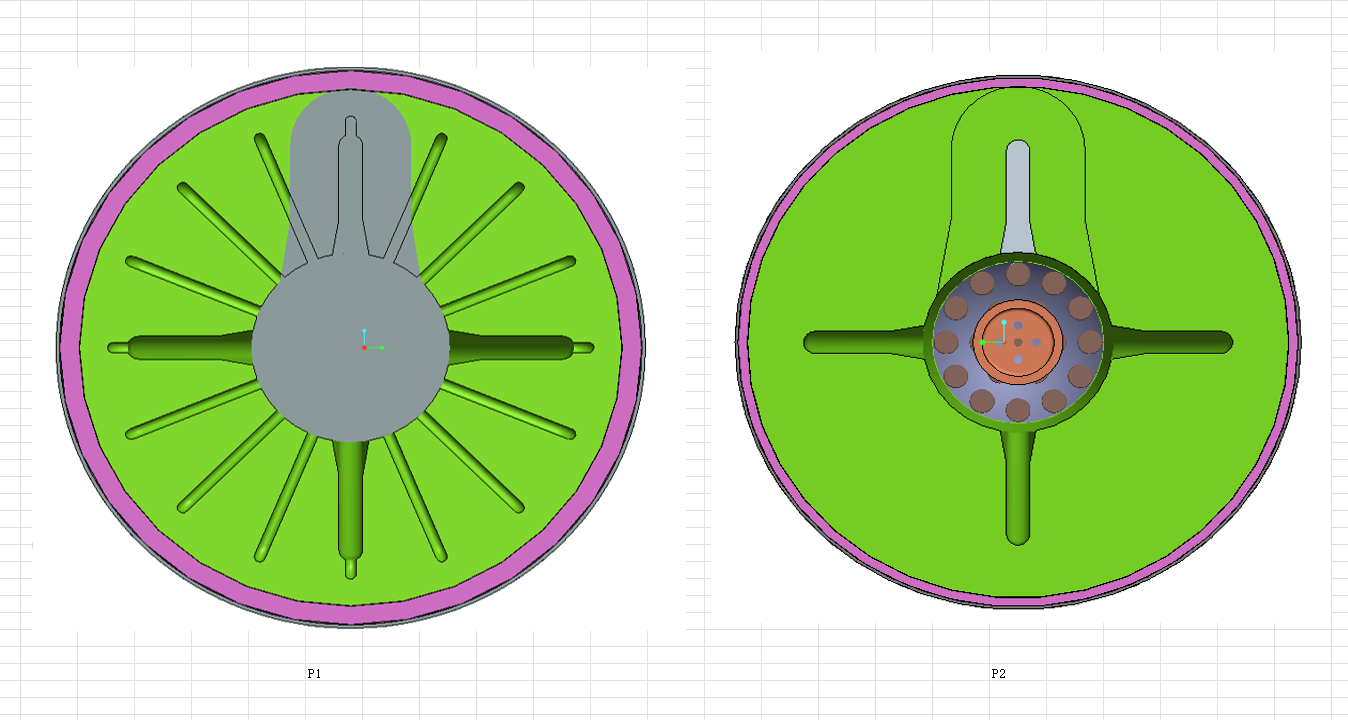Click the topmost brown hole in P2 hub
Viewport: 1348px width, 720px height.
click(1018, 273)
